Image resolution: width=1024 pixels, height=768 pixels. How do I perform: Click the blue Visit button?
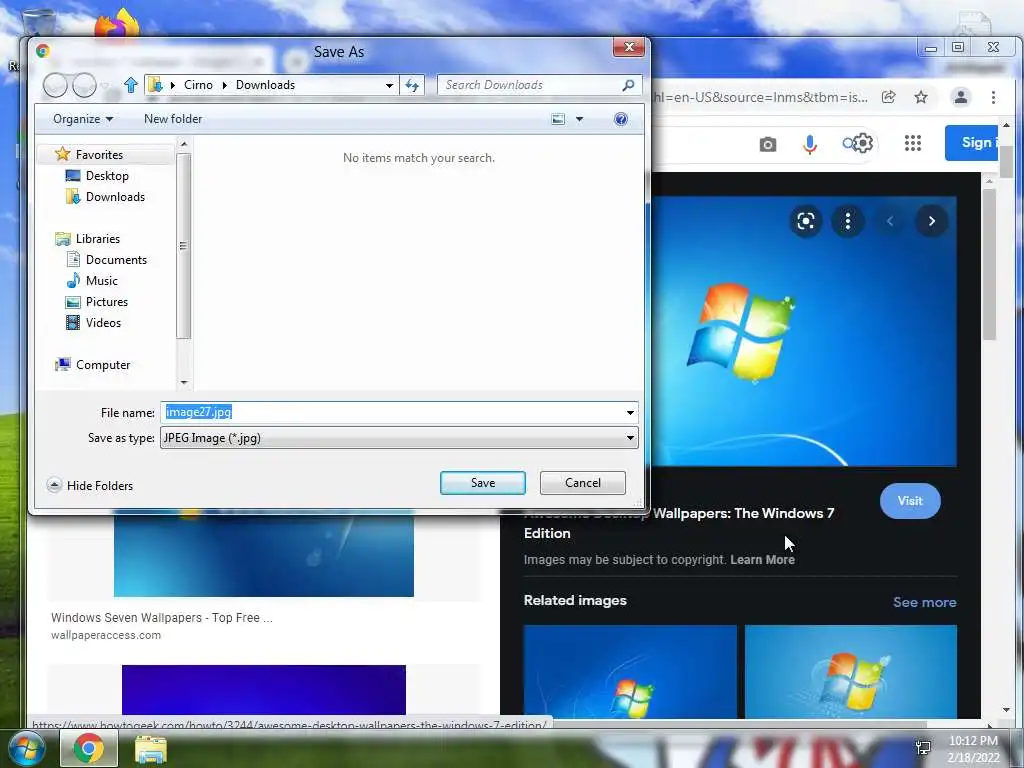pos(910,501)
